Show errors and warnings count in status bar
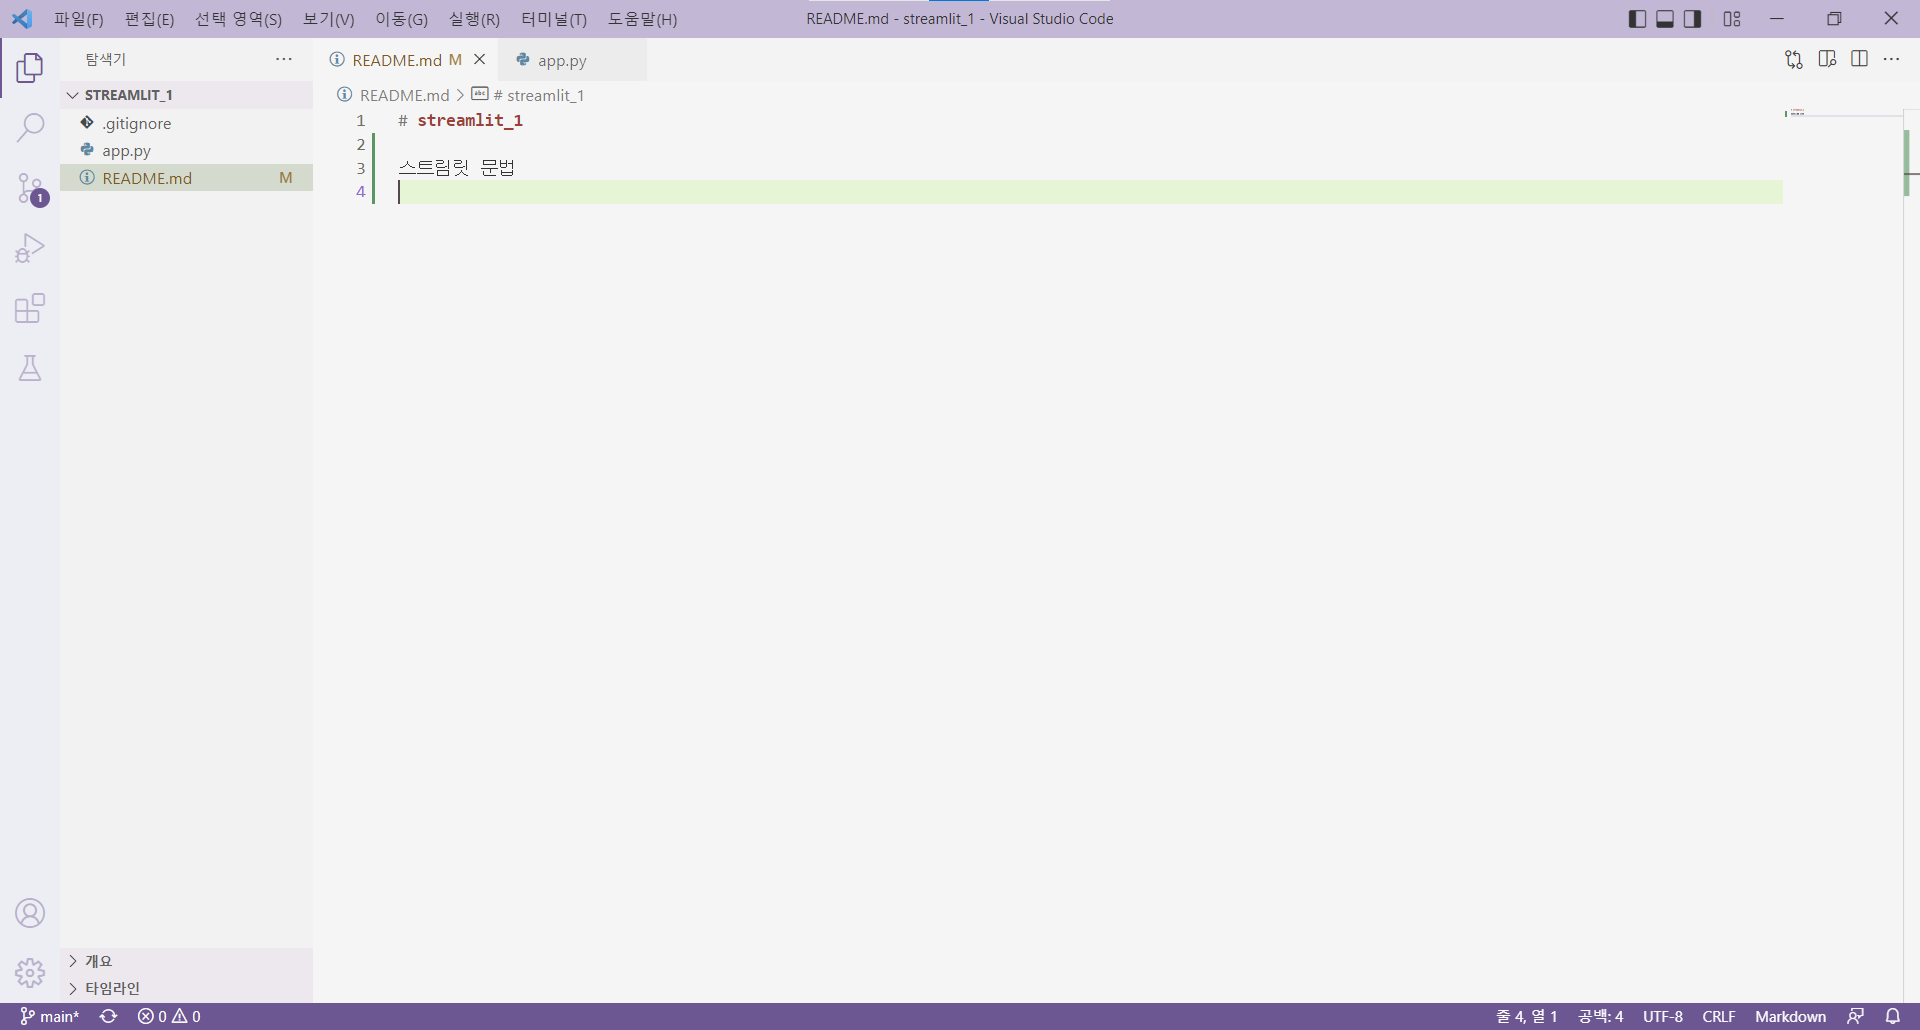 coord(170,1016)
